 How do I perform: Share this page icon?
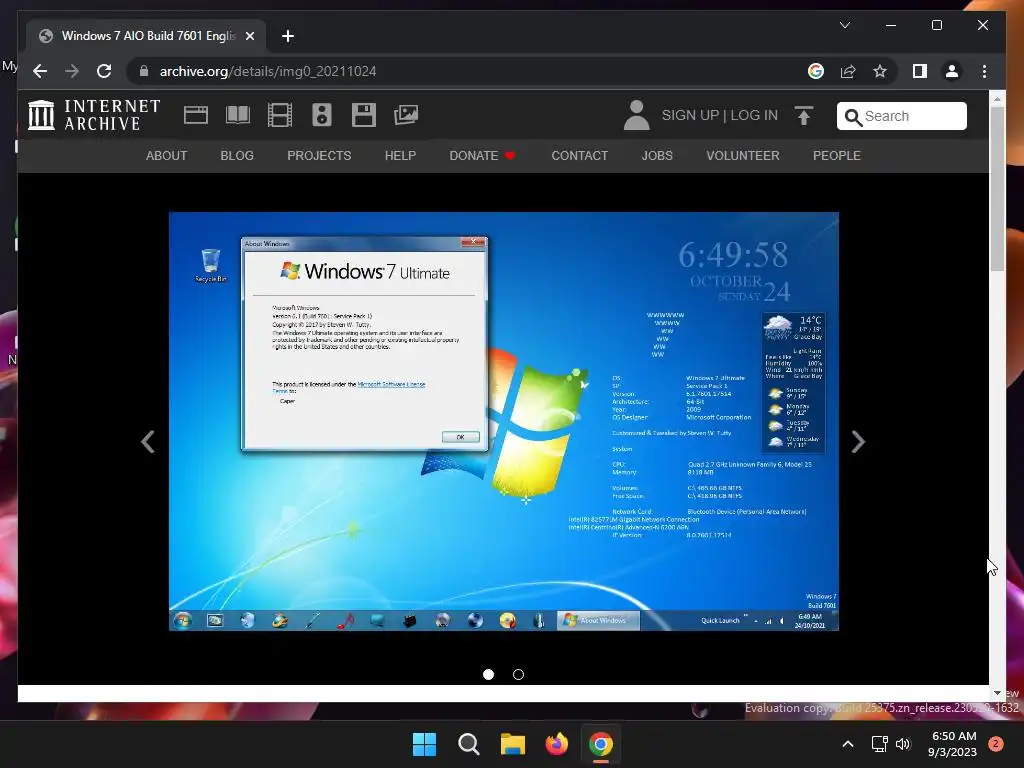point(848,71)
